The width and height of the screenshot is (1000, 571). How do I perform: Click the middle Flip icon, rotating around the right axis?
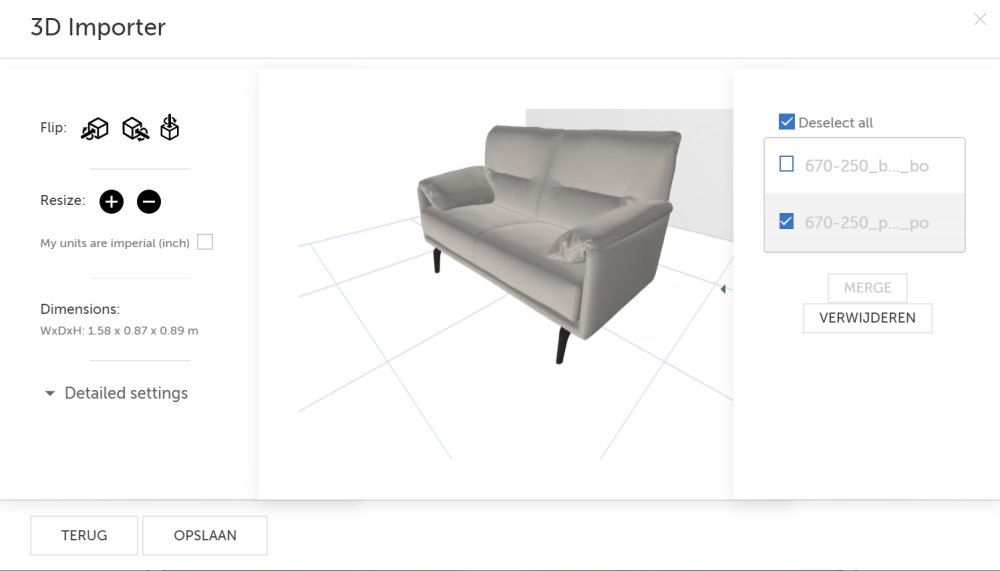point(135,128)
